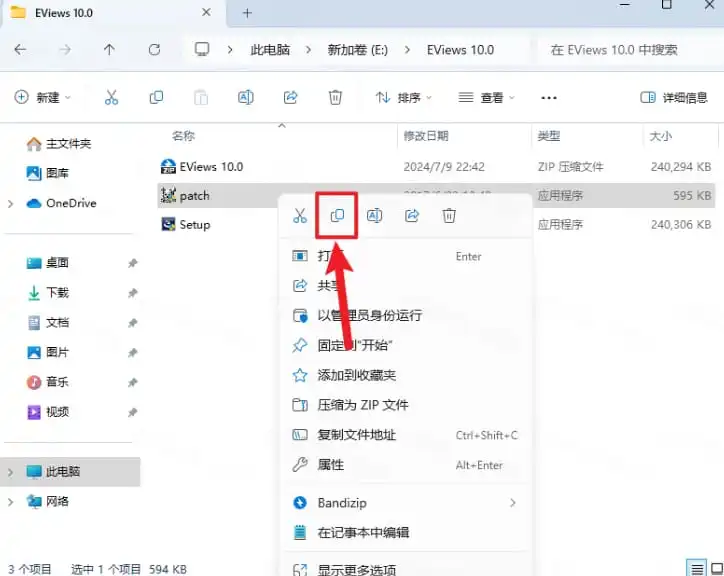Expand the Bandizip submenu arrow

pos(513,503)
